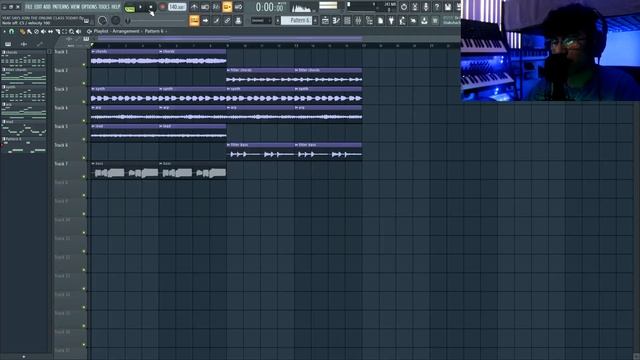The width and height of the screenshot is (640, 360).
Task: Open the Piano roll view icon
Action: 336,20
